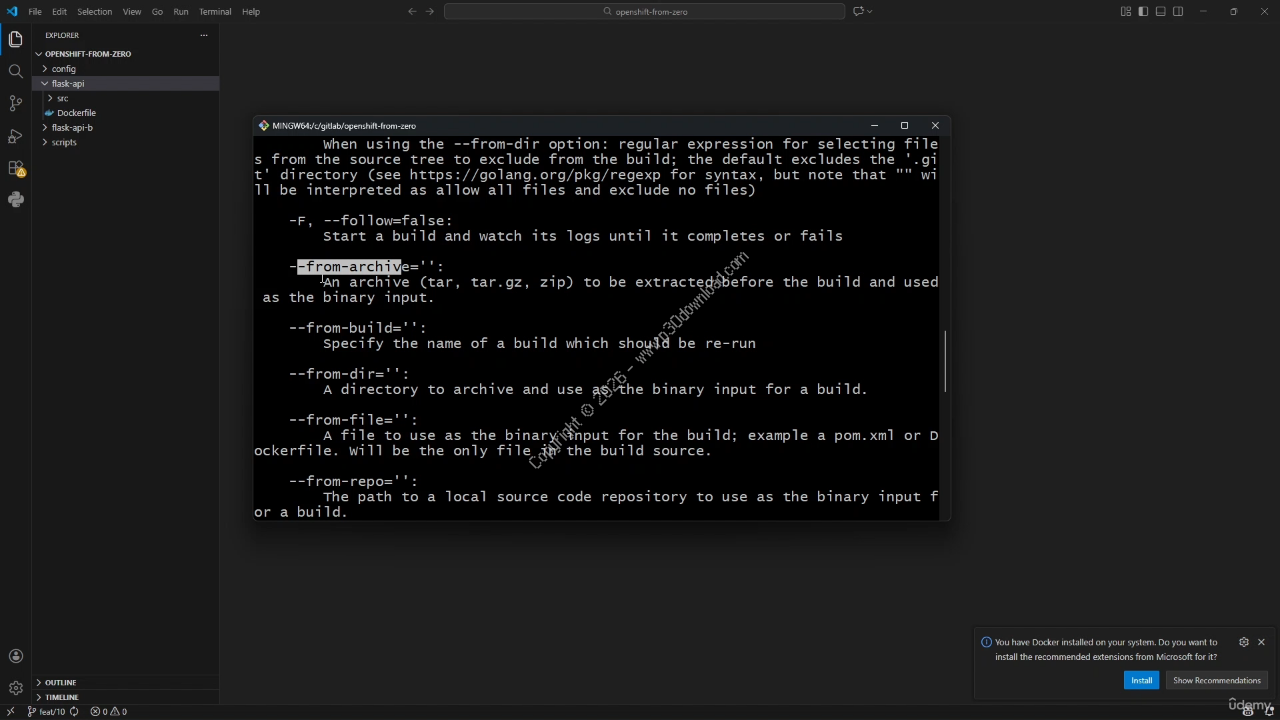Toggle the secondary side bar layout button
The image size is (1280, 720).
tap(1178, 12)
